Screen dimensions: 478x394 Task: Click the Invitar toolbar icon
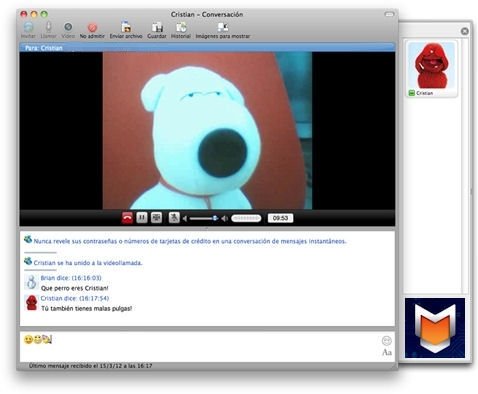28,29
